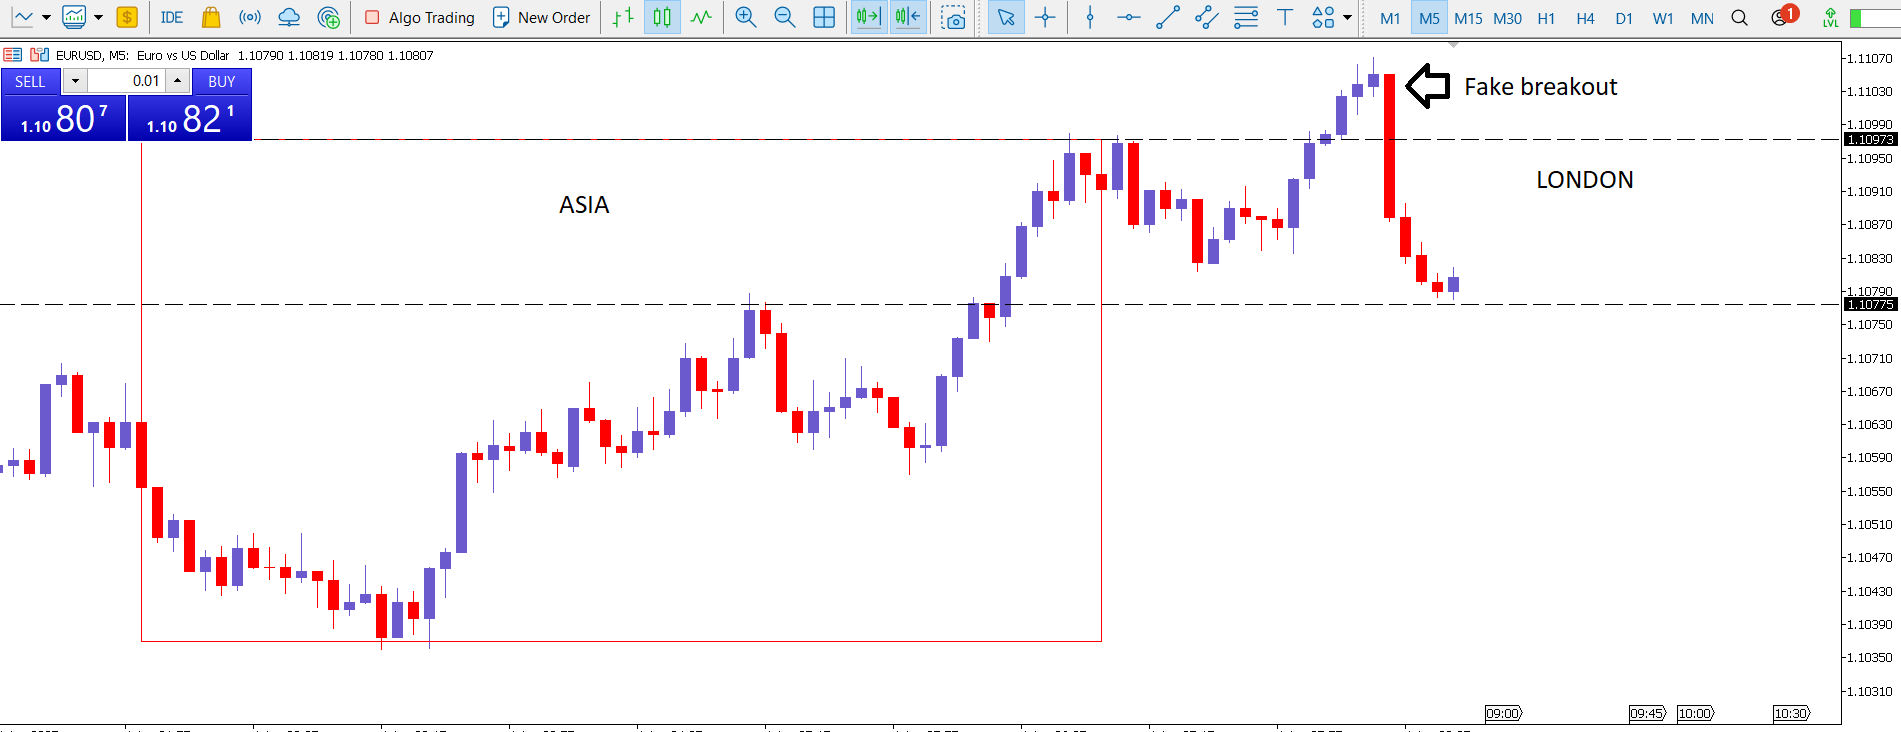Select the horizontal line drawing tool
Viewport: 1901px width, 732px height.
click(1128, 17)
